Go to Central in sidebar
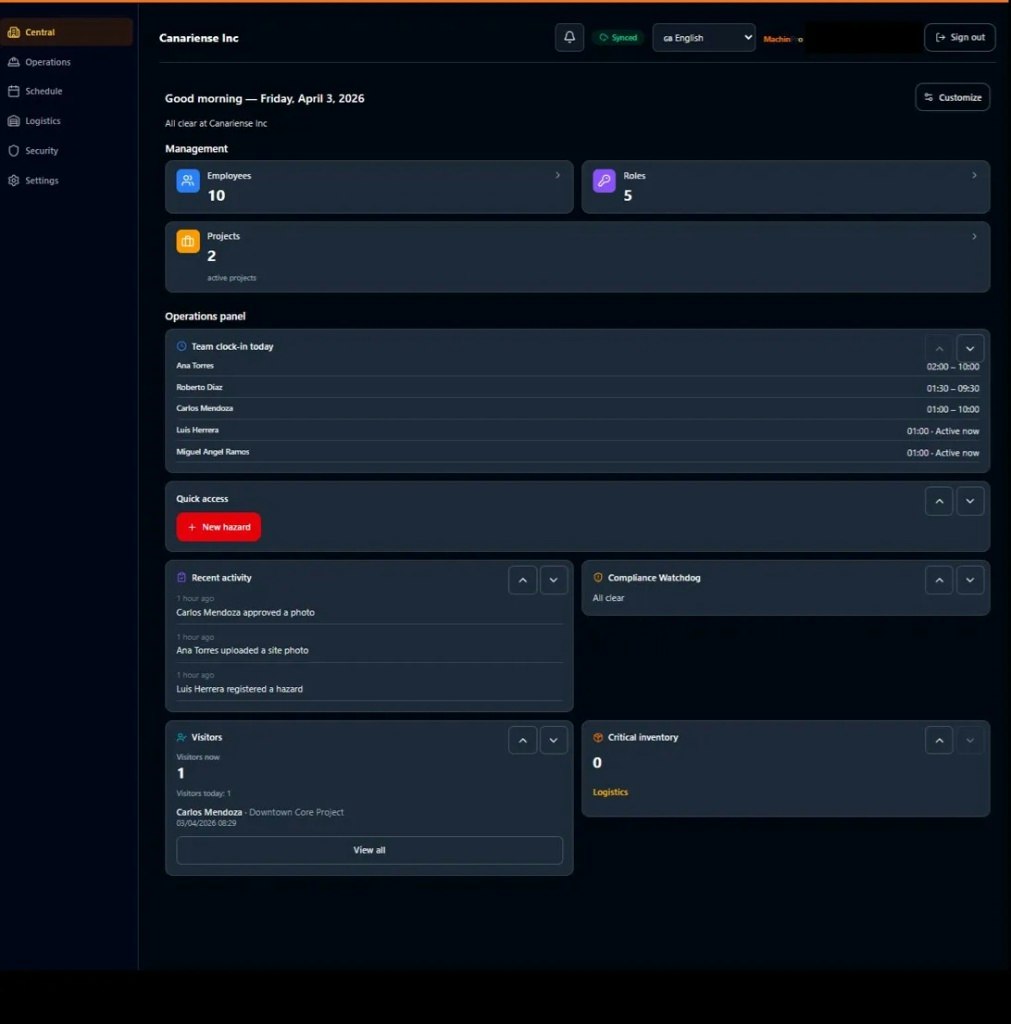Viewport: 1011px width, 1024px height. pos(67,32)
